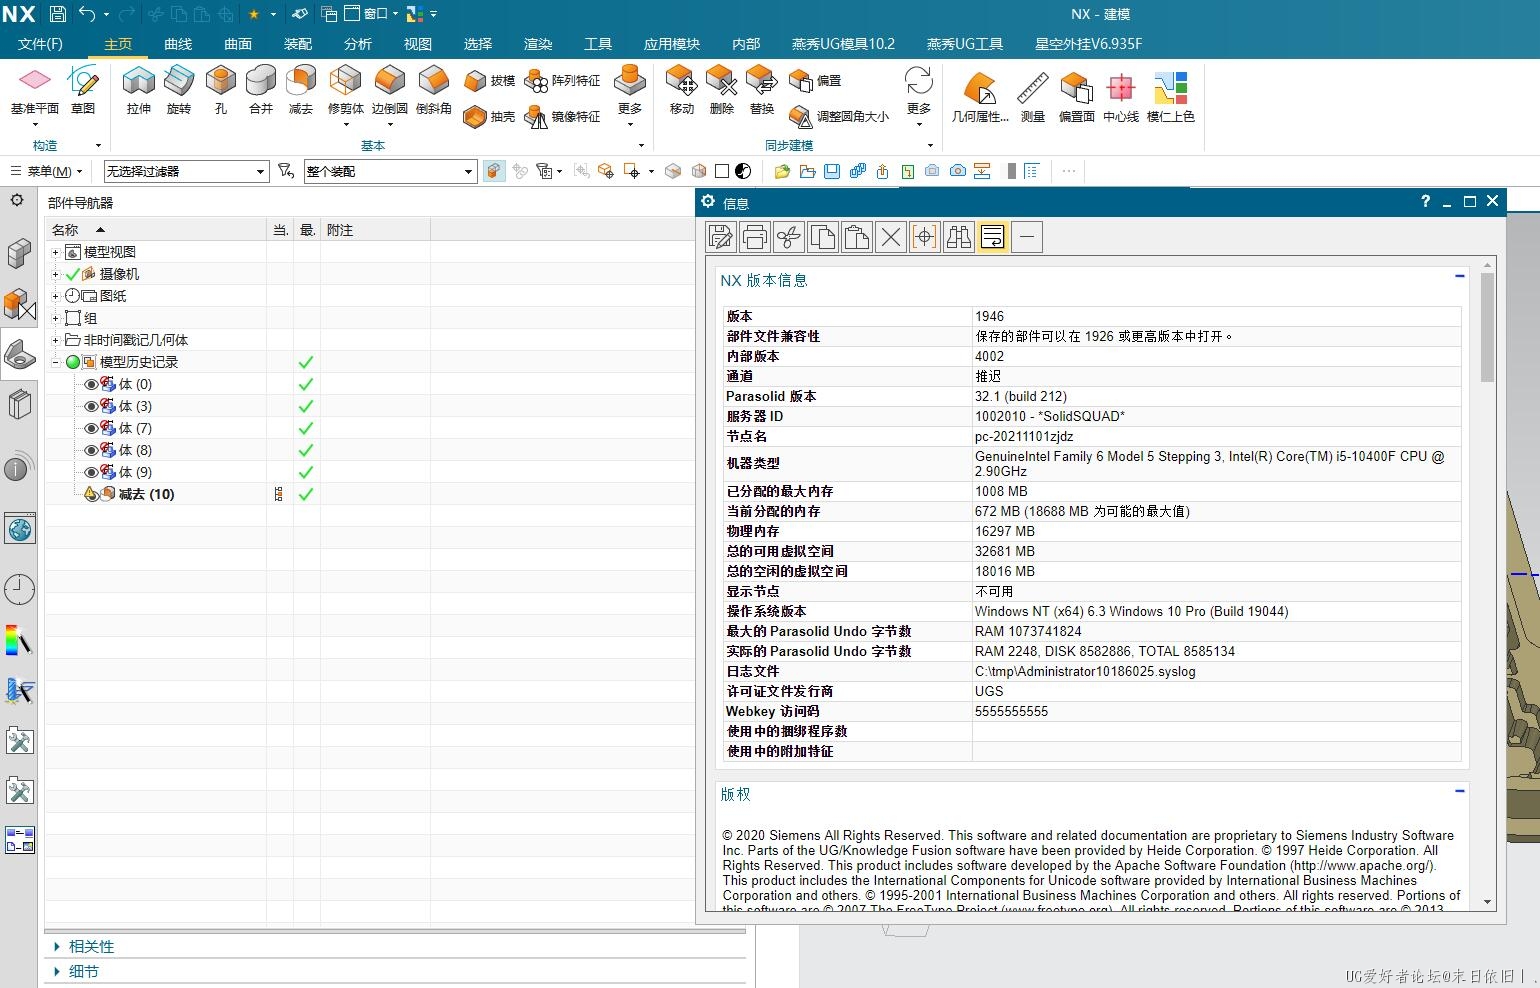
Task: Select the 调整圆角大小 tool
Action: tap(839, 117)
